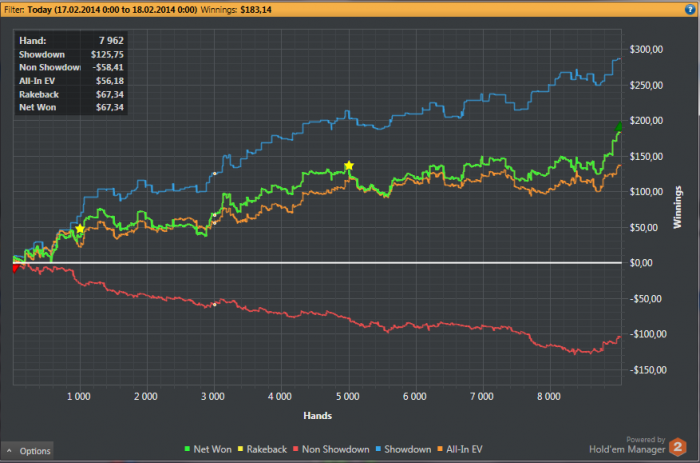Click the Hands x-axis title
Image resolution: width=700 pixels, height=463 pixels.
coord(317,416)
